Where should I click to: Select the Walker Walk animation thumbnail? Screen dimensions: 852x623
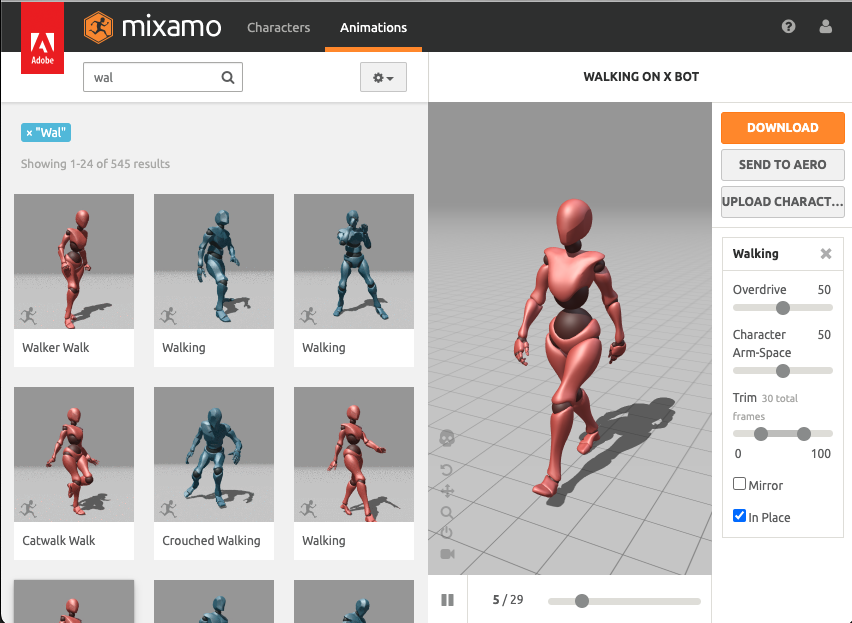click(x=74, y=261)
